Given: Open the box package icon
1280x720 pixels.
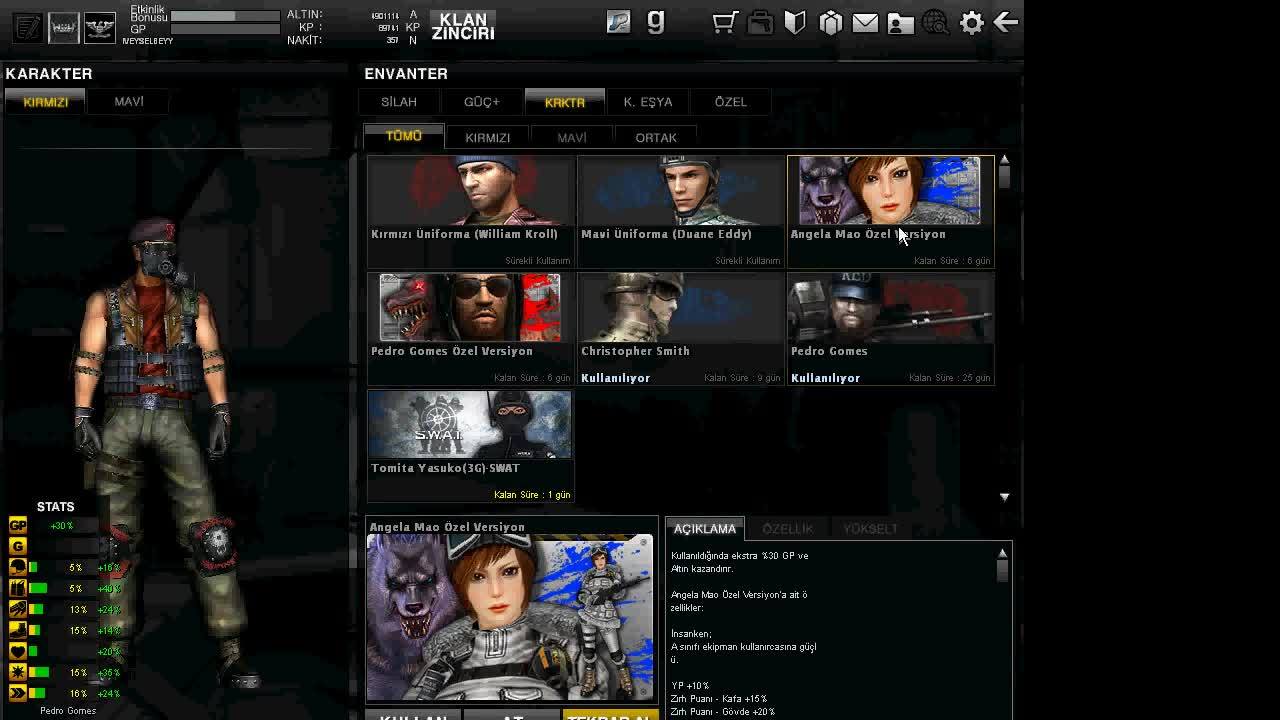Looking at the screenshot, I should coord(830,22).
